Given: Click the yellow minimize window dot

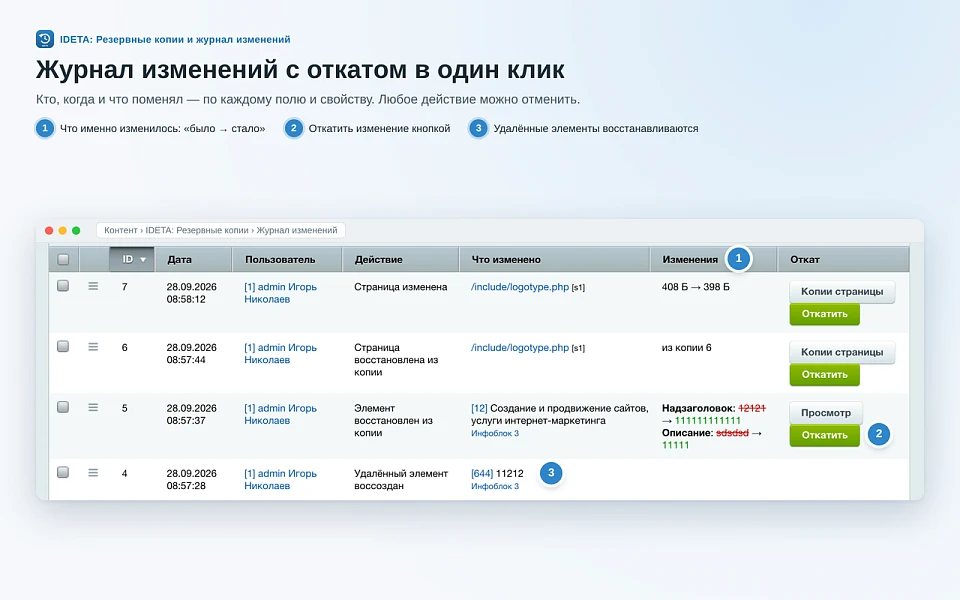Looking at the screenshot, I should tap(62, 230).
